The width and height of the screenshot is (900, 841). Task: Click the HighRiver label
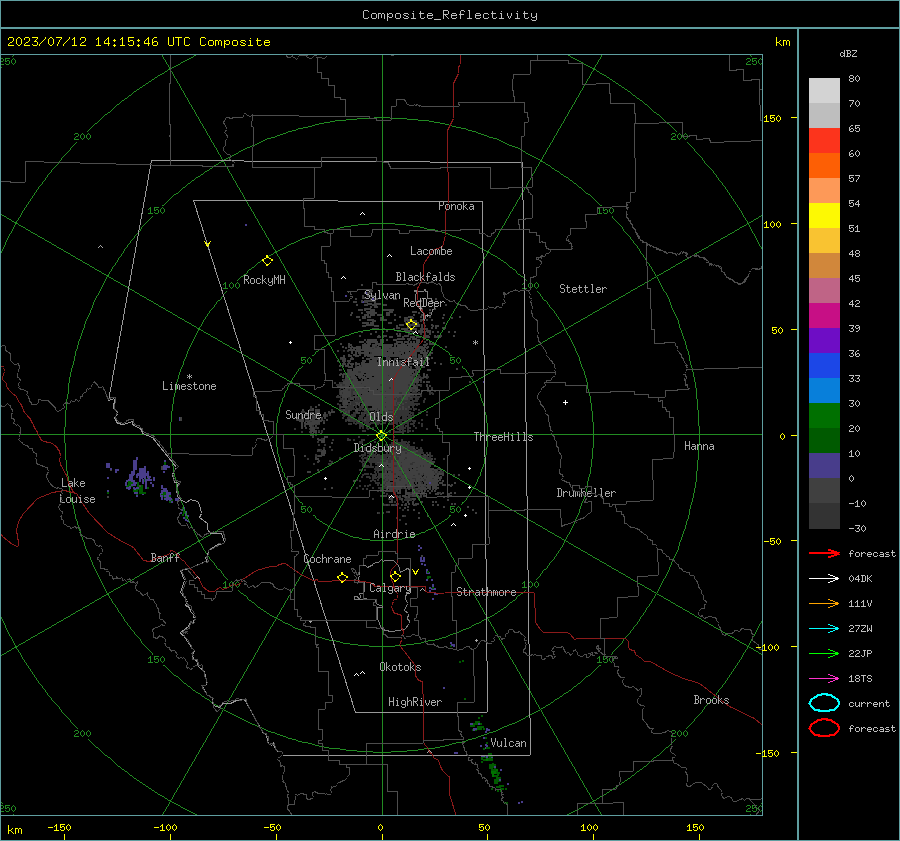[415, 702]
